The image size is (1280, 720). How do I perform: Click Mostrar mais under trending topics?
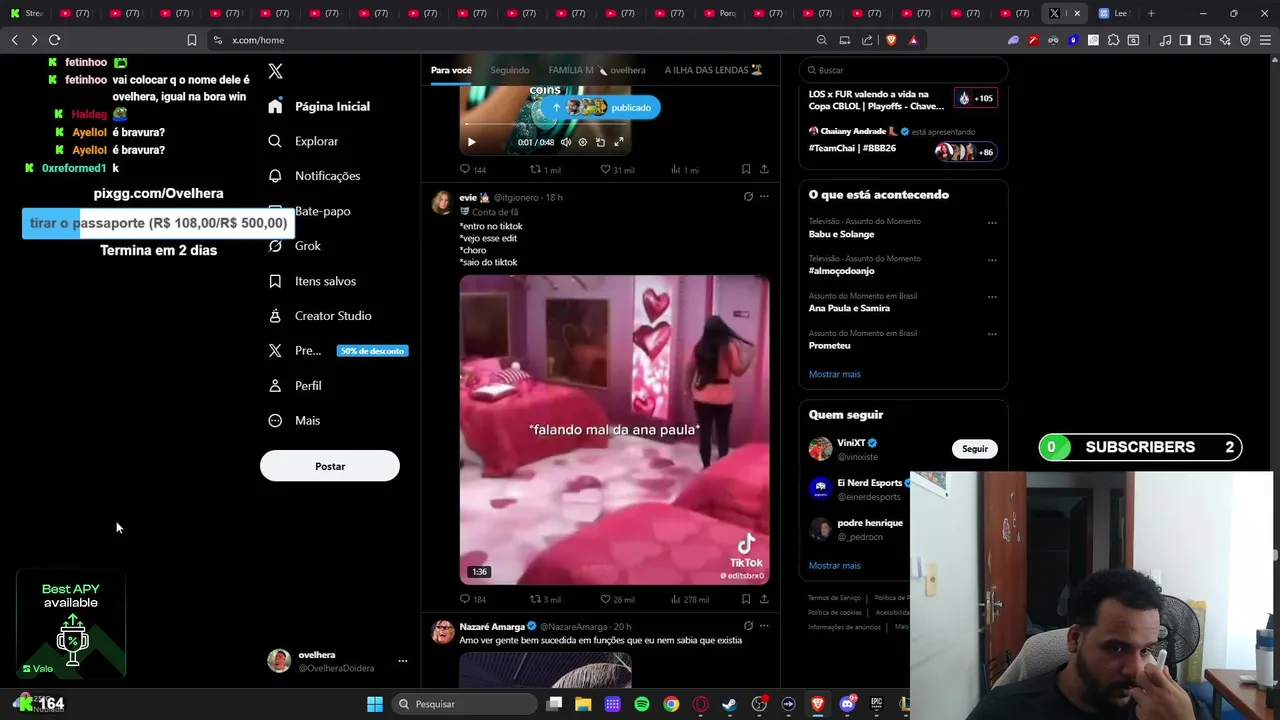[x=834, y=374]
